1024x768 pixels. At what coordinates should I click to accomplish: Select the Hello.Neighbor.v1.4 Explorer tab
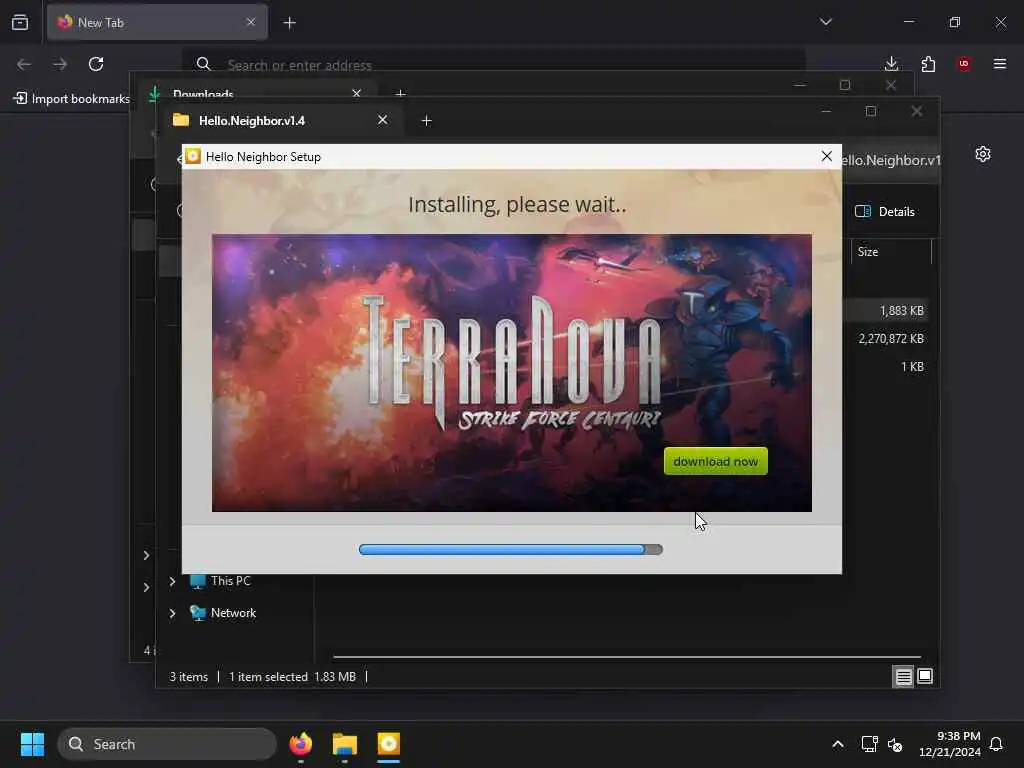coord(281,120)
